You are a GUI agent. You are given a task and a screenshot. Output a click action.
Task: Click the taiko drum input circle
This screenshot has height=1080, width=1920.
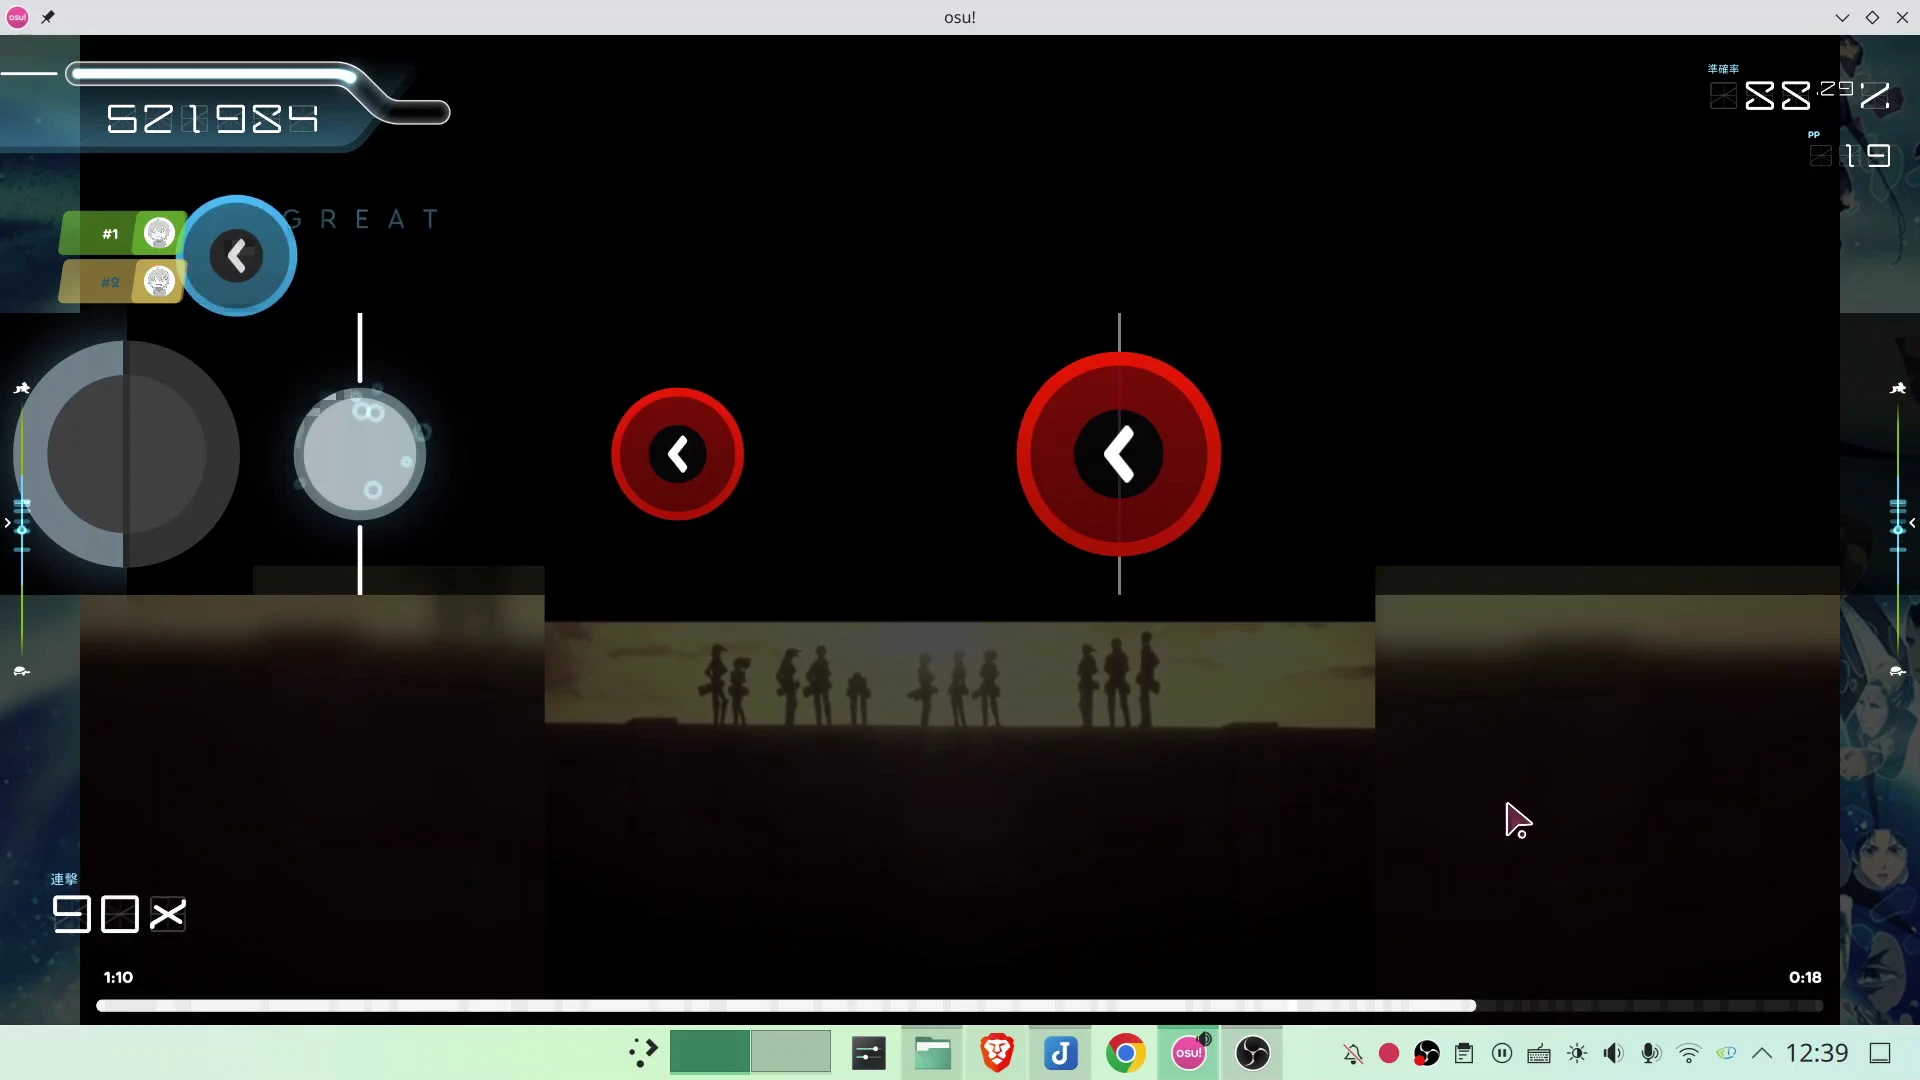click(127, 454)
